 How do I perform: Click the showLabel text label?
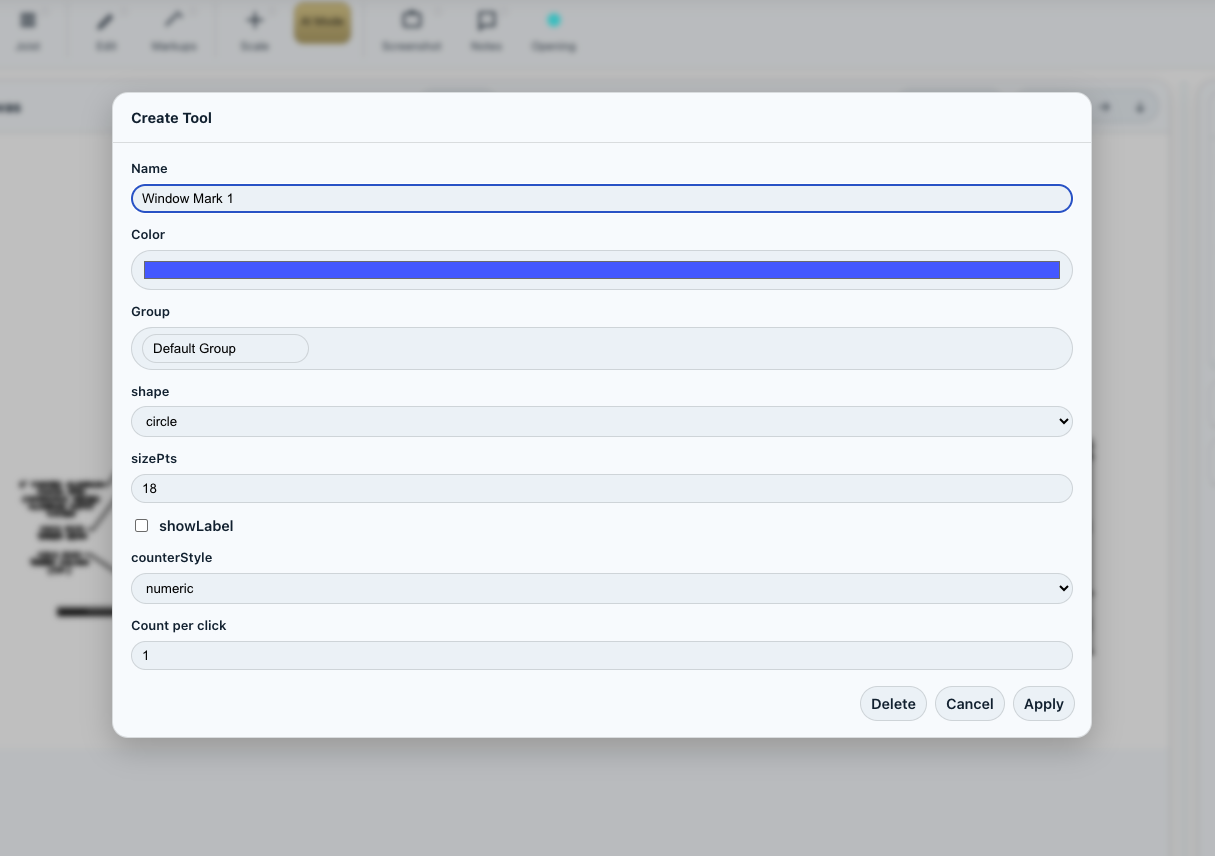(x=196, y=526)
